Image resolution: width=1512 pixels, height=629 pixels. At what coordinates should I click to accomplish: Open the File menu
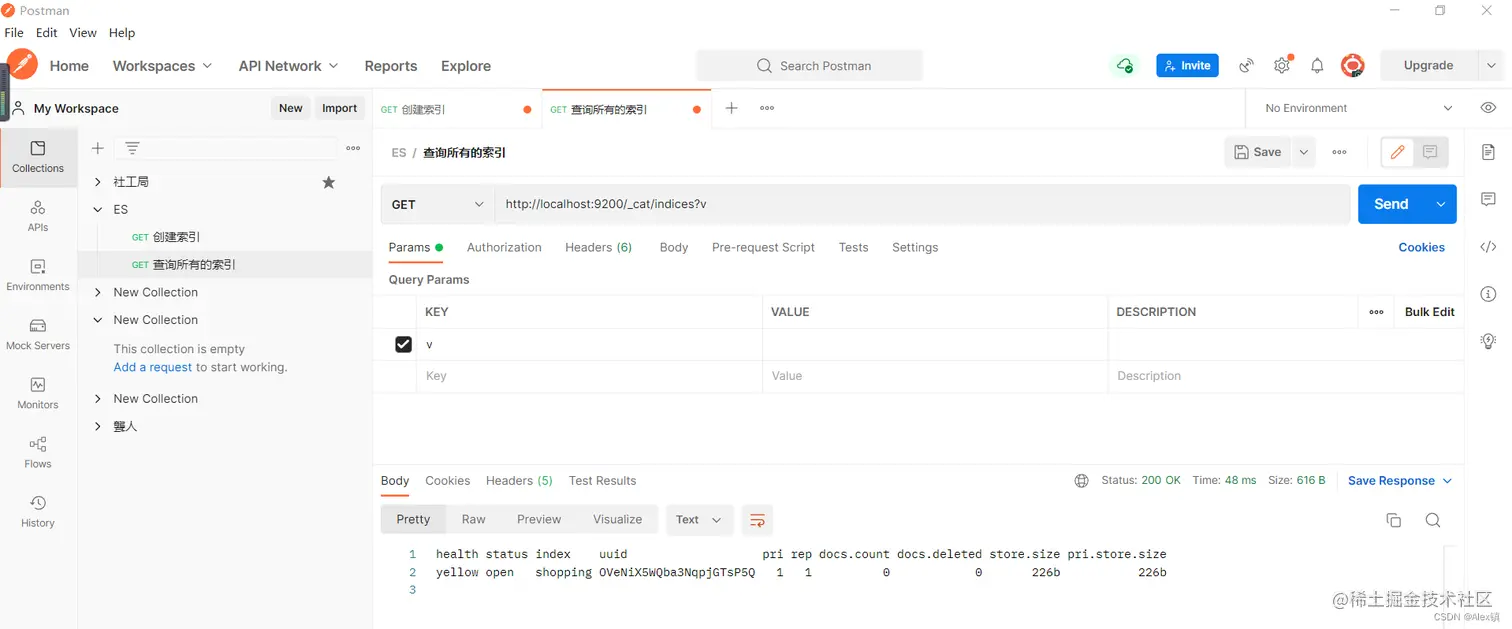coord(14,33)
